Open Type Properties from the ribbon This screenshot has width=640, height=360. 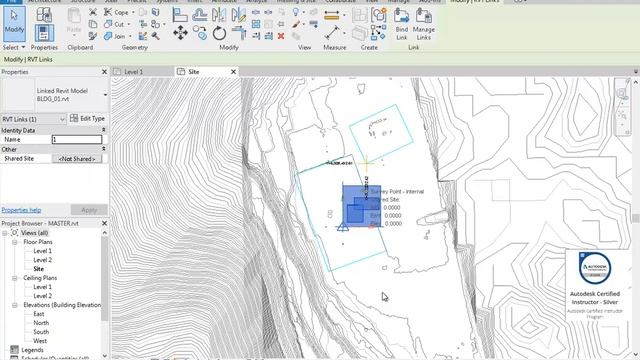(x=44, y=15)
